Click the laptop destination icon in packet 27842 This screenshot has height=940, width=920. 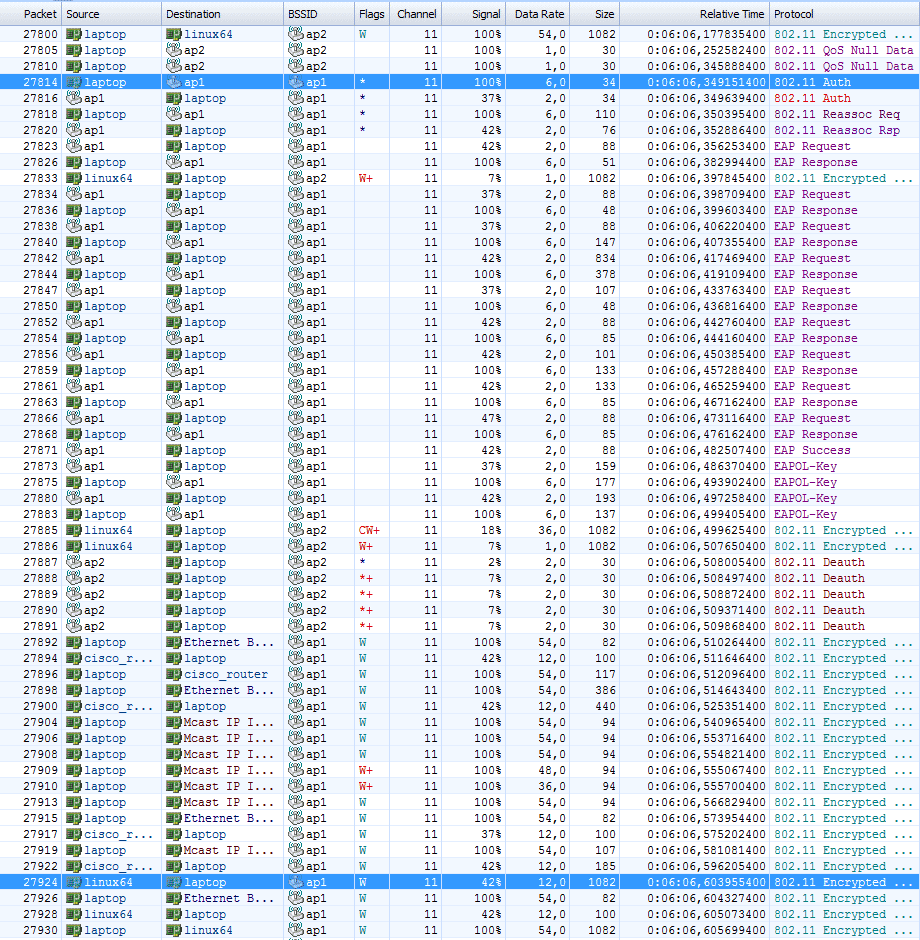(x=174, y=258)
